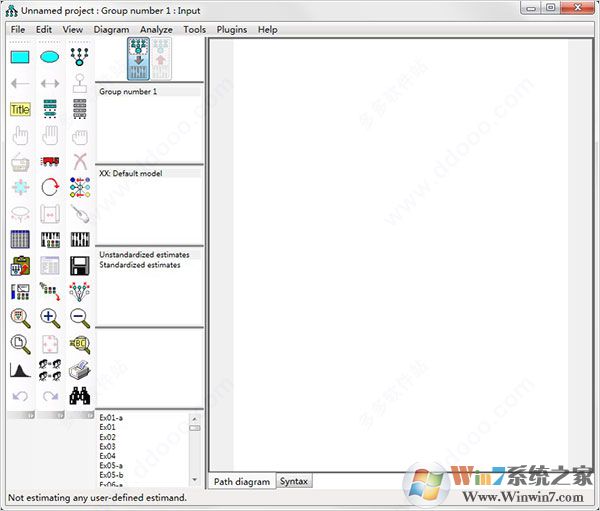The width and height of the screenshot is (600, 511).
Task: Select Unstandardized estimates option
Action: pyautogui.click(x=150, y=255)
